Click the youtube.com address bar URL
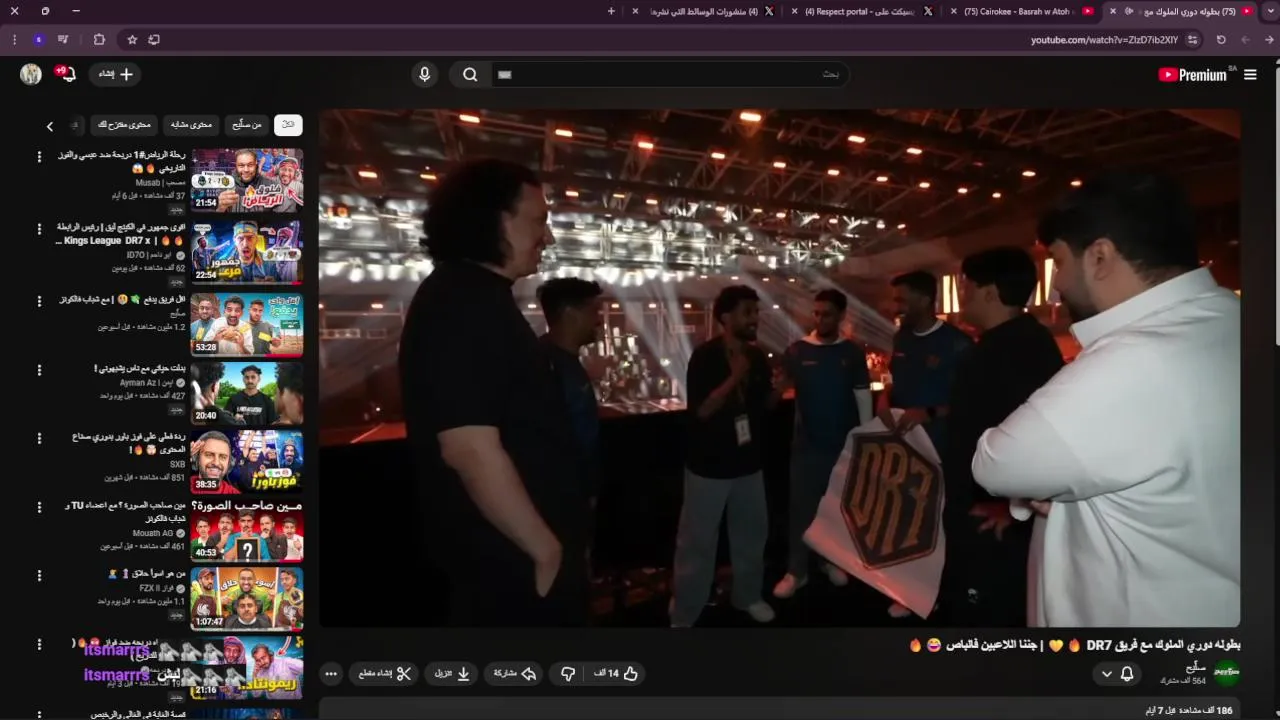Image resolution: width=1280 pixels, height=720 pixels. (1105, 40)
